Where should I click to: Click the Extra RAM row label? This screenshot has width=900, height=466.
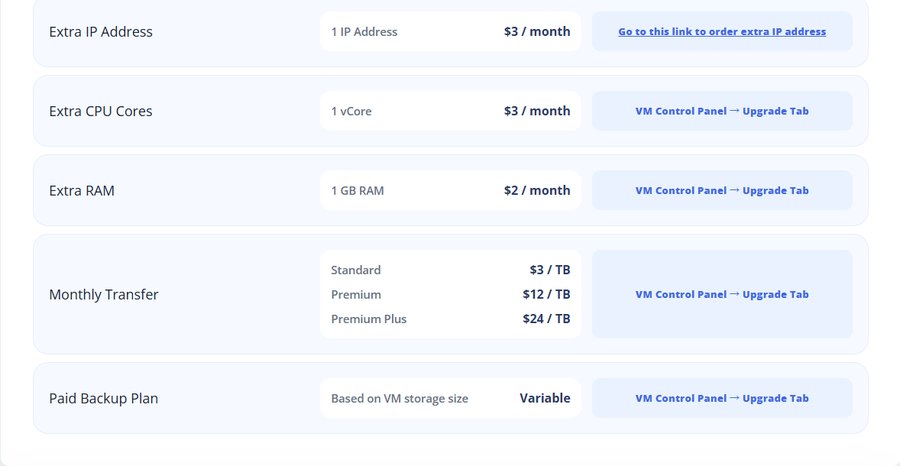82,191
